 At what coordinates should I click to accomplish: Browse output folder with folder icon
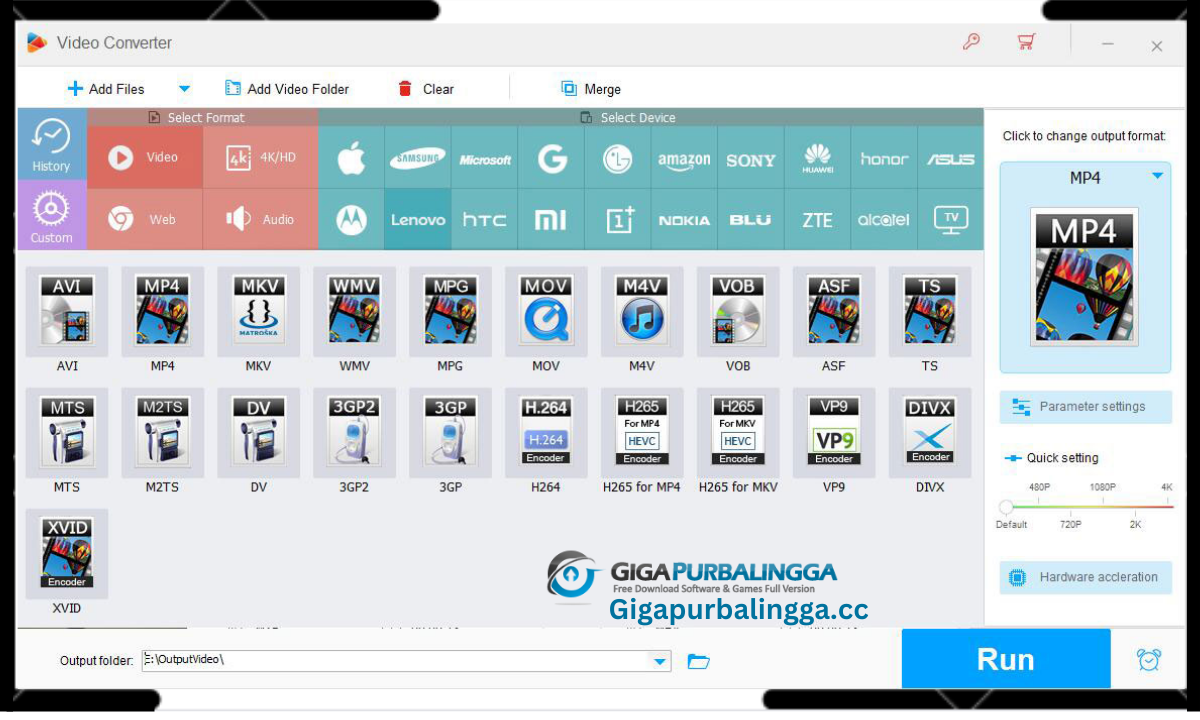coord(699,661)
